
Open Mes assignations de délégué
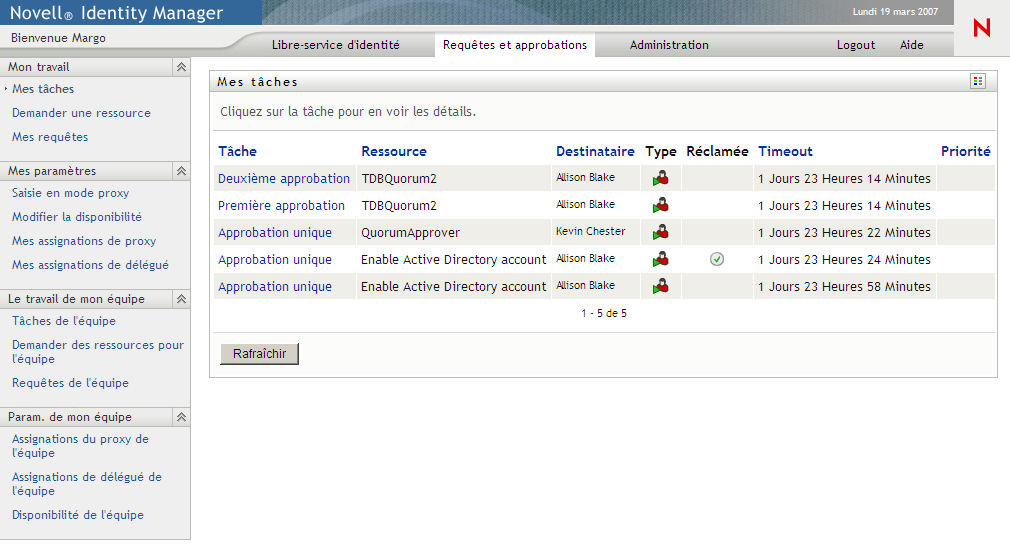click(x=90, y=265)
